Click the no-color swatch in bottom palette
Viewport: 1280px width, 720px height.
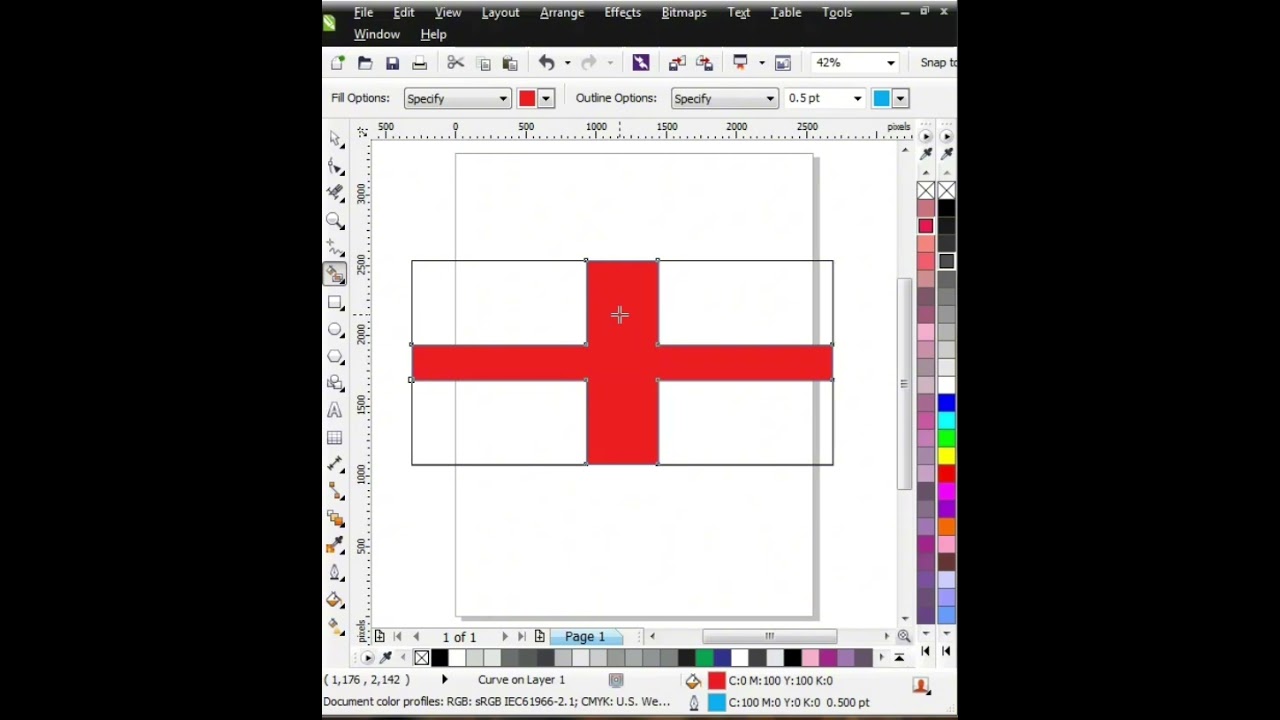coord(421,658)
